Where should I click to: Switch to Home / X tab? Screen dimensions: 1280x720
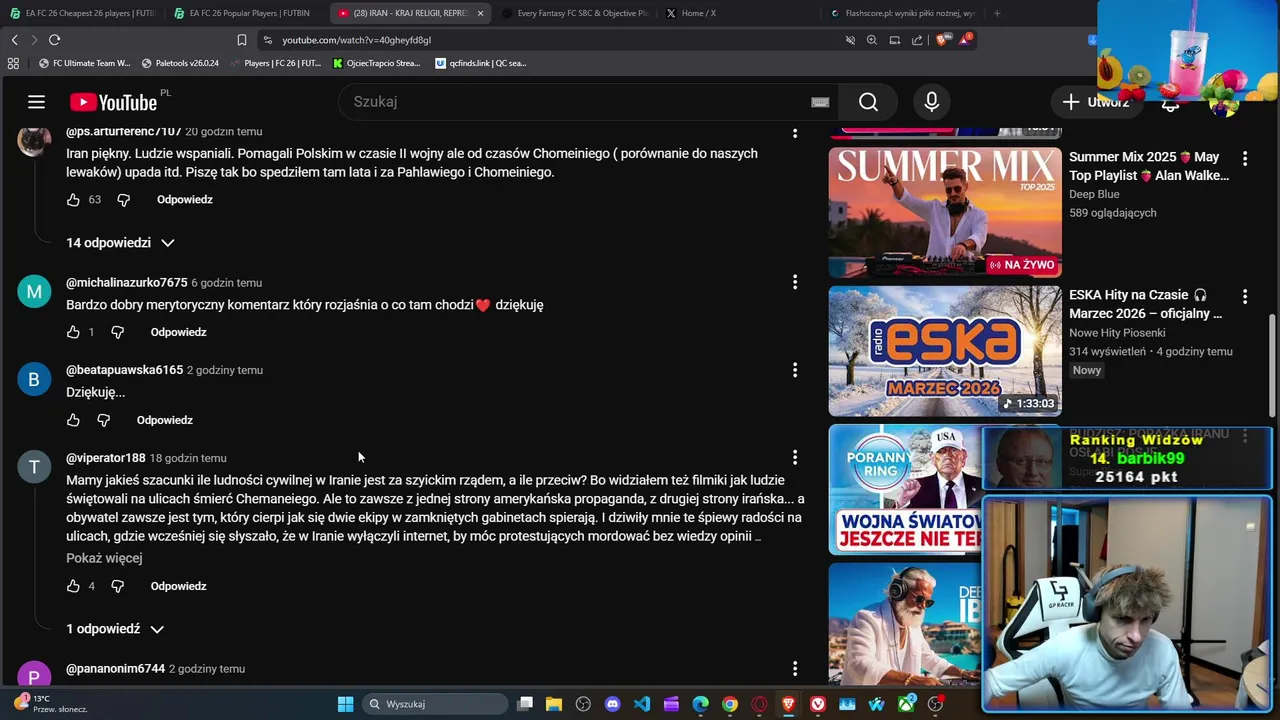740,13
